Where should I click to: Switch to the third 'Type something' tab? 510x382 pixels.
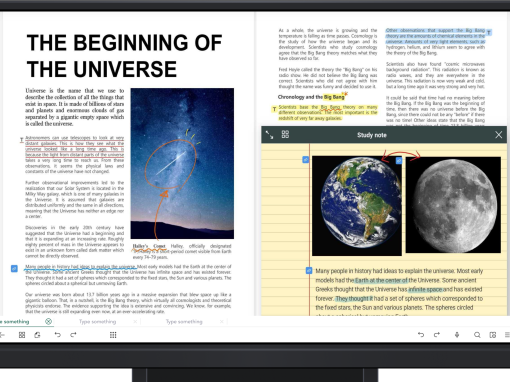tap(184, 322)
